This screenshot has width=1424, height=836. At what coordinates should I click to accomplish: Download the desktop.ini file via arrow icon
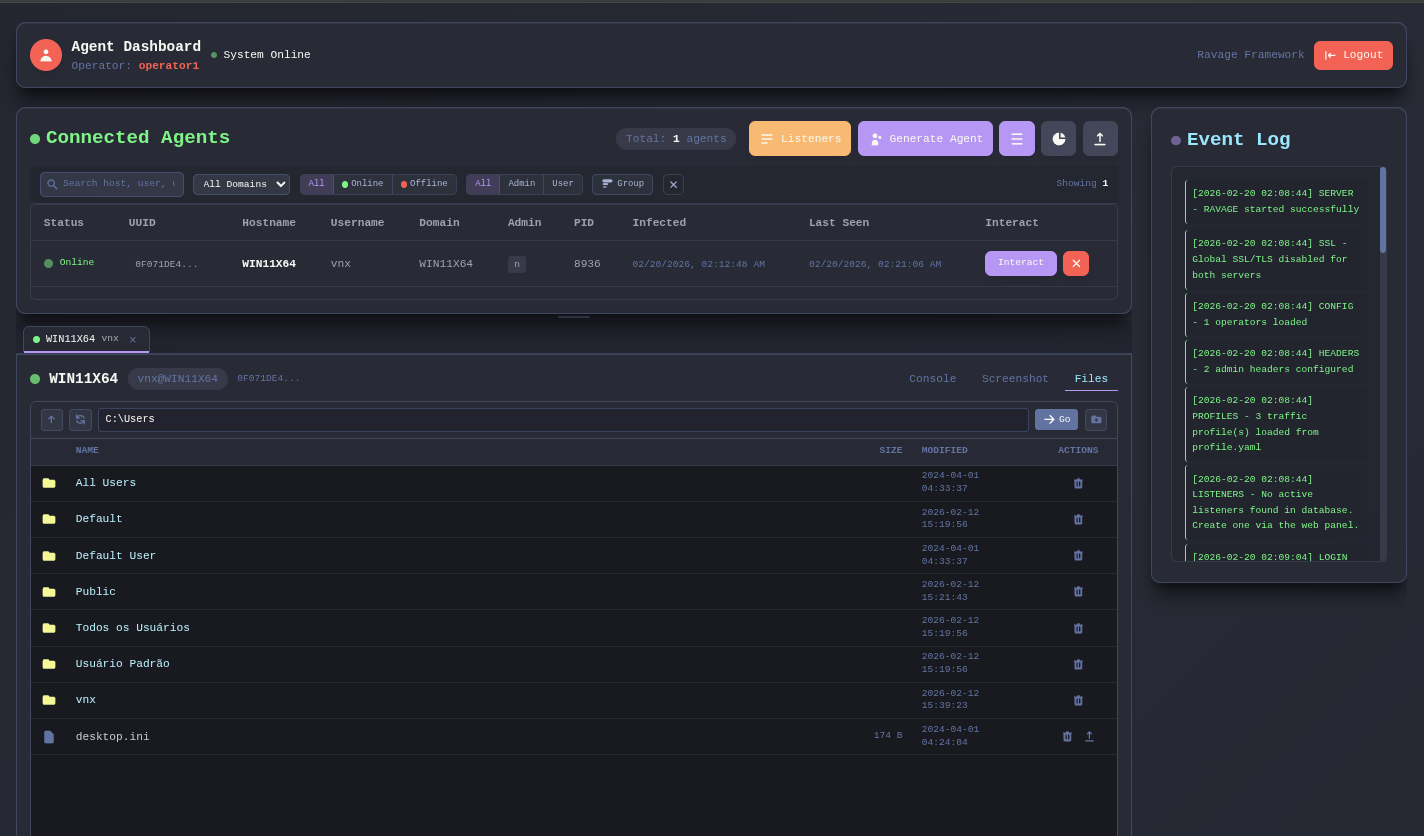[x=1090, y=737]
